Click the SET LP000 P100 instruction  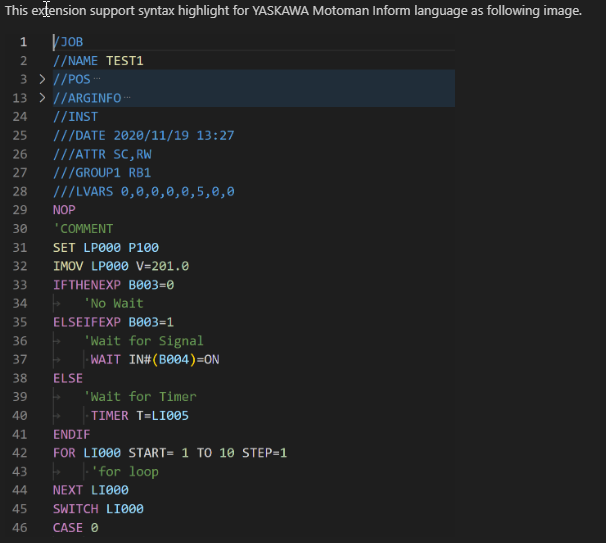point(106,247)
